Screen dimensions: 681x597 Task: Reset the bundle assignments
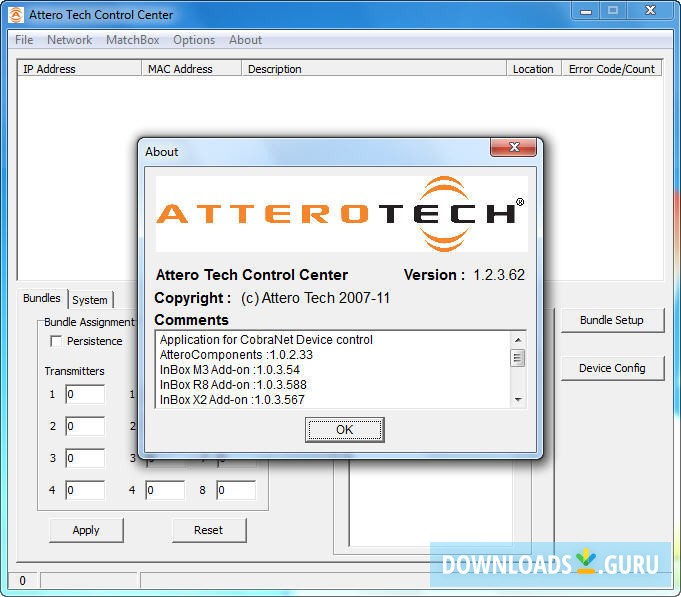[x=208, y=530]
